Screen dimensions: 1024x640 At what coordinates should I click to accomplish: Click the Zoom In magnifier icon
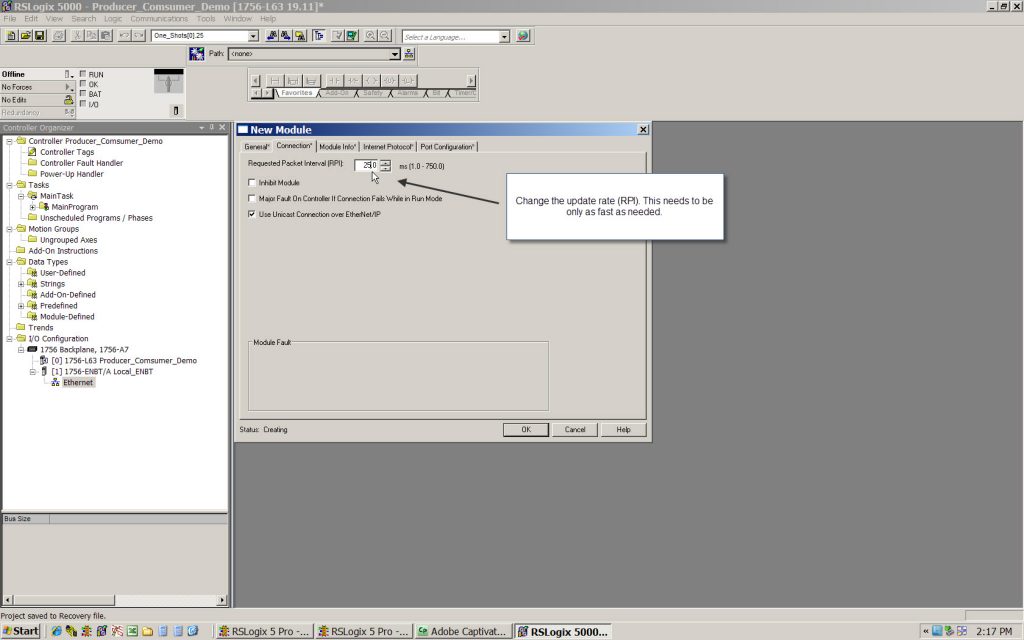coord(371,36)
